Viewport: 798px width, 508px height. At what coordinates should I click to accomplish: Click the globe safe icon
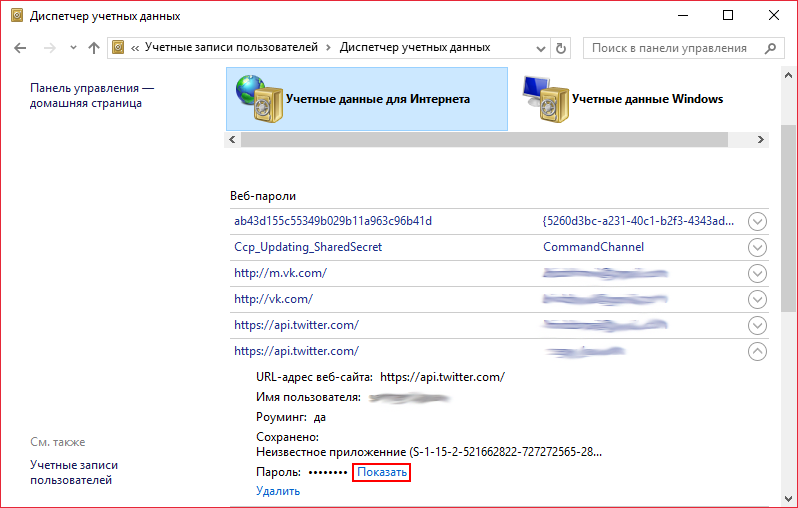pos(259,99)
